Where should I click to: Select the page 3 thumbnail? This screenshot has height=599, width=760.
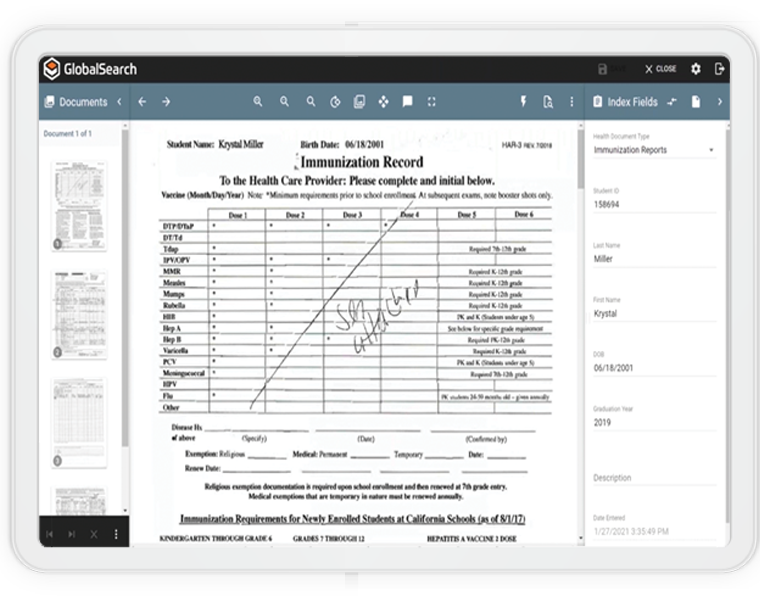[x=79, y=423]
